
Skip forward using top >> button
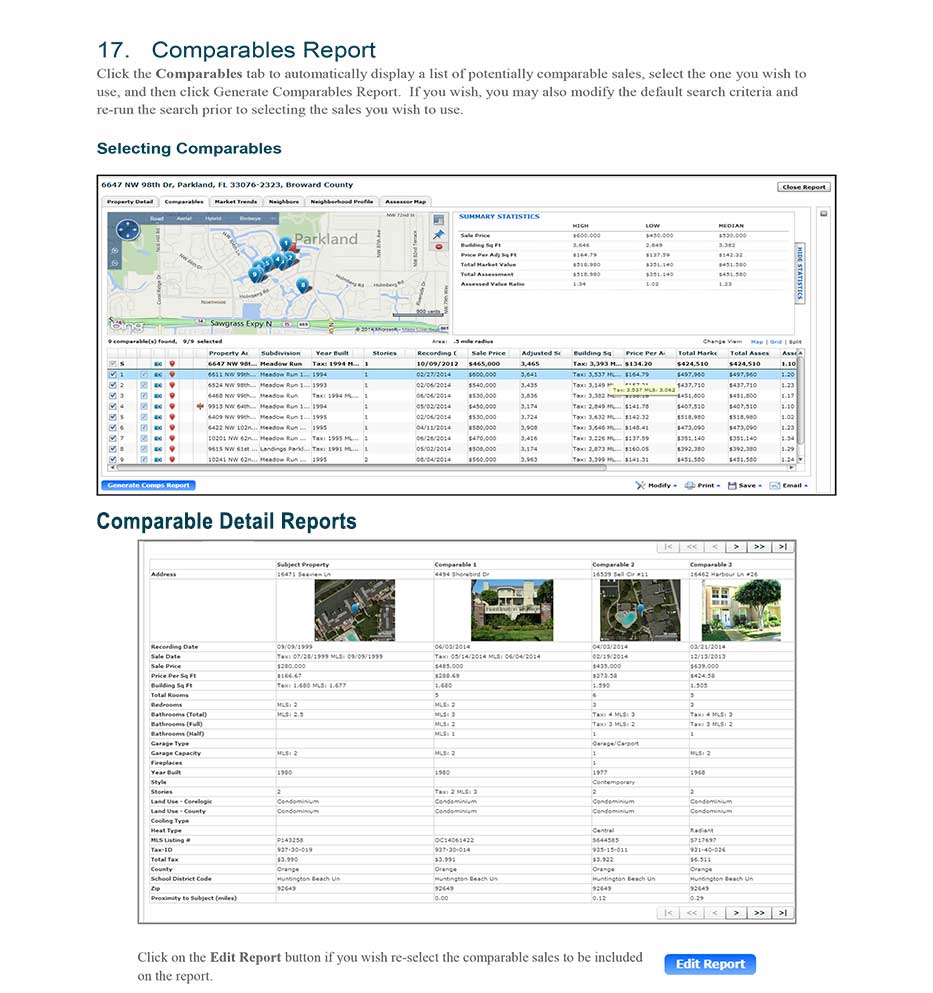click(759, 547)
